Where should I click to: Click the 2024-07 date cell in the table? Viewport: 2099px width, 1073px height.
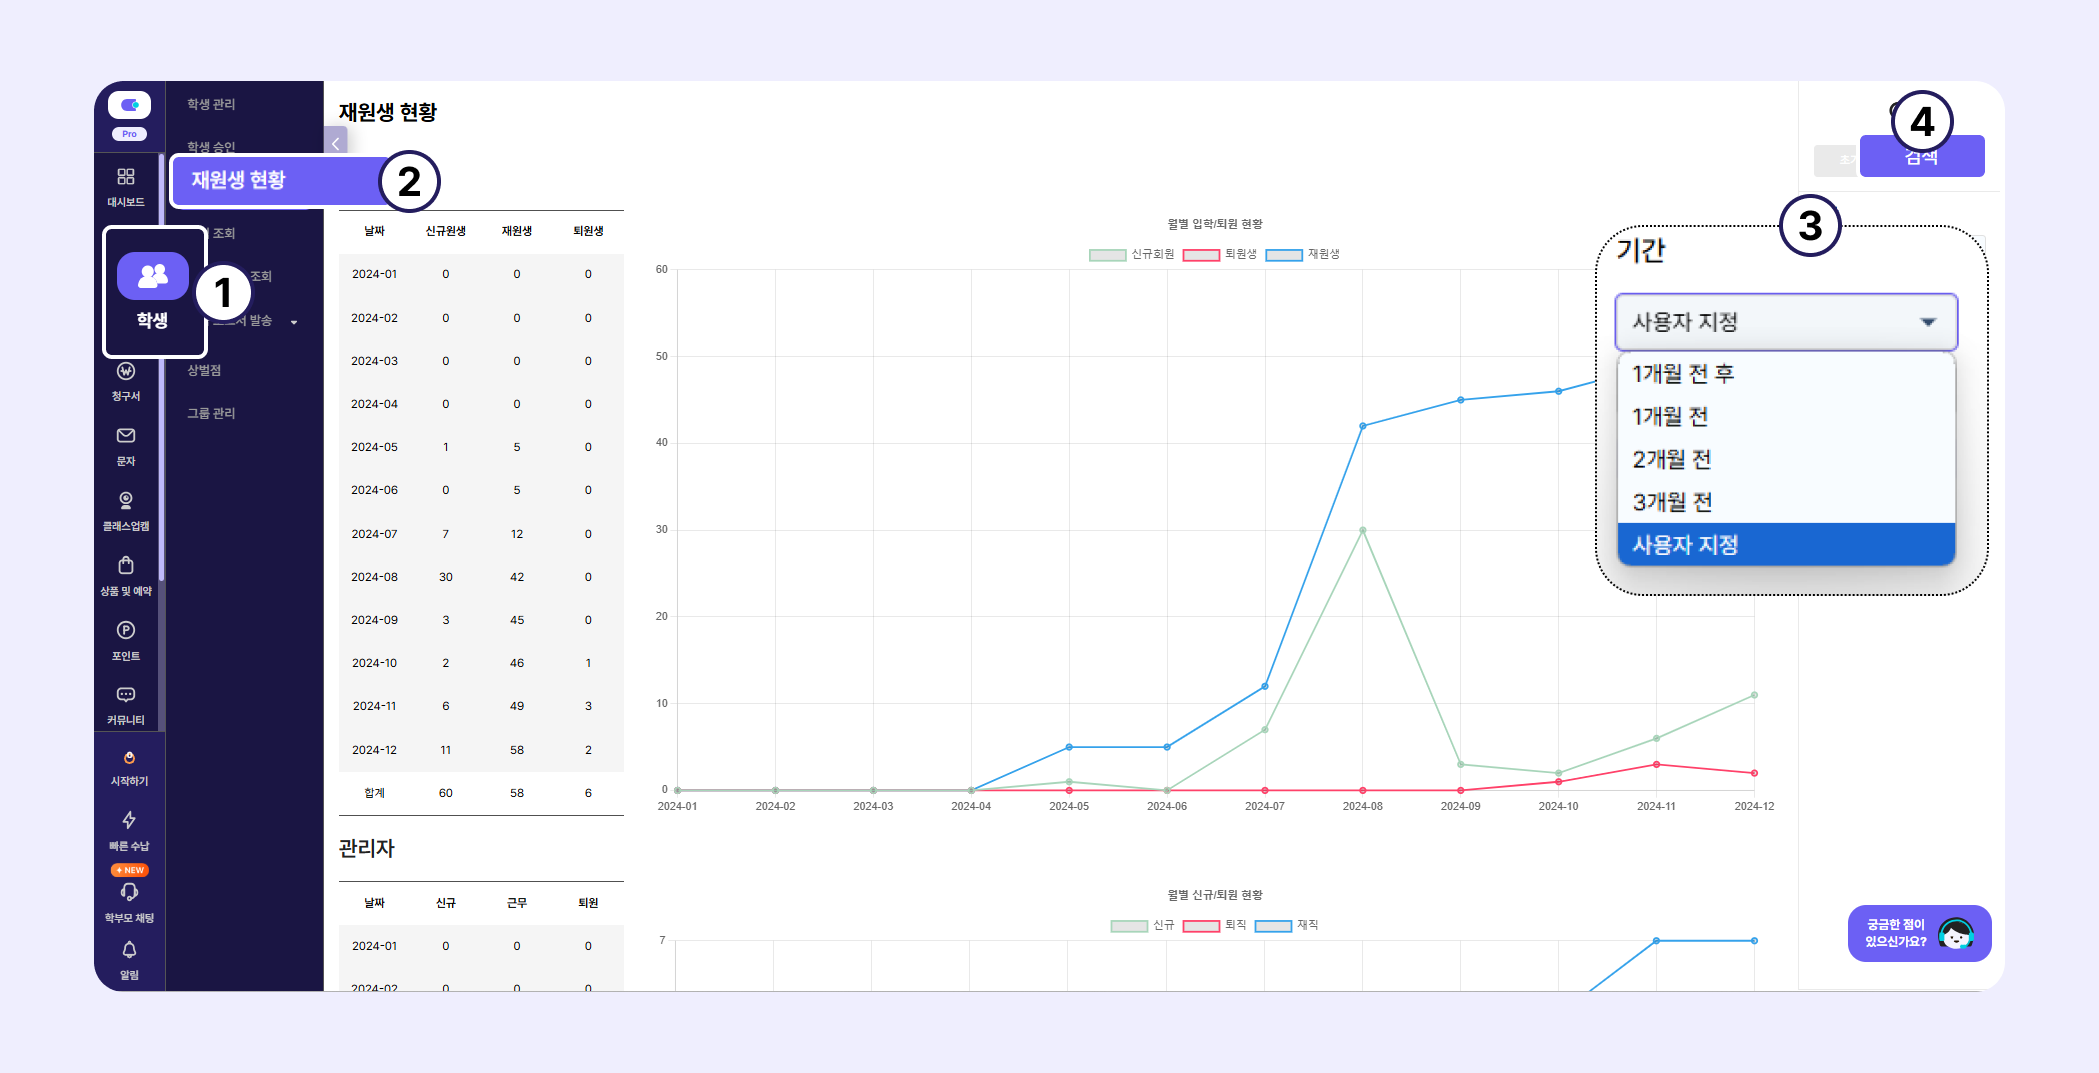click(x=374, y=534)
